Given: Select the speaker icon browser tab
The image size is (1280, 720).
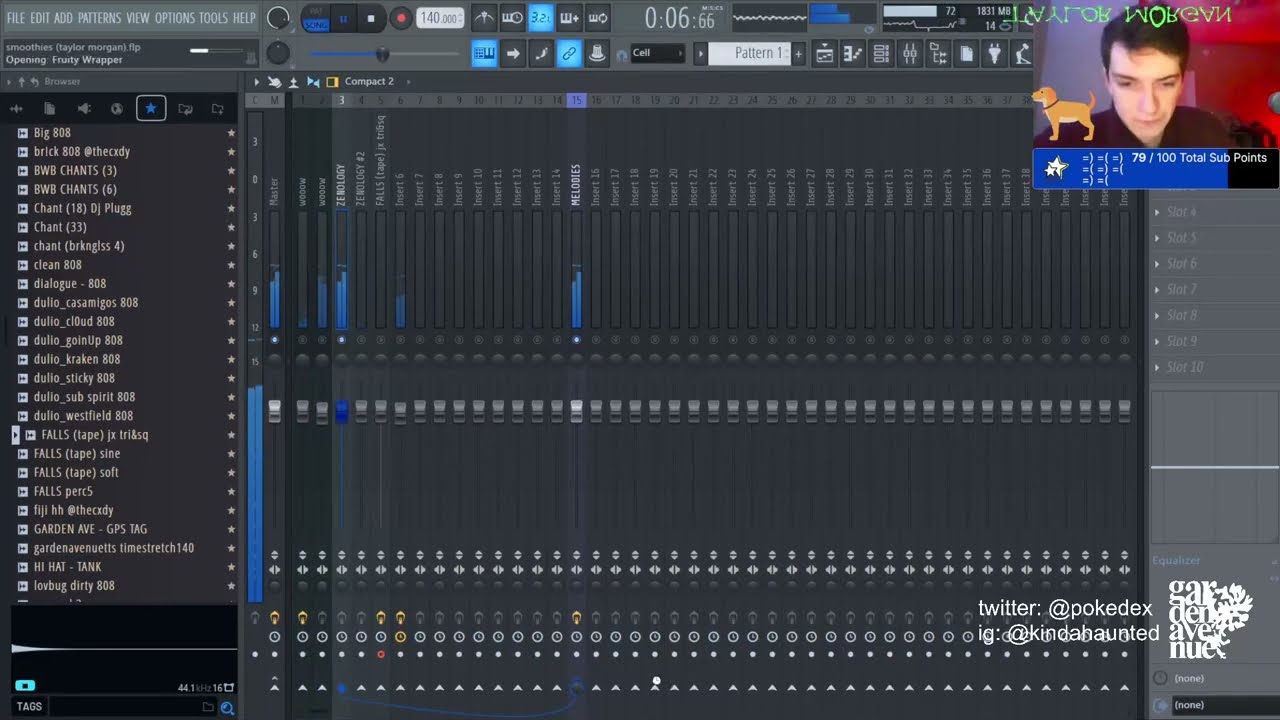Looking at the screenshot, I should (84, 108).
